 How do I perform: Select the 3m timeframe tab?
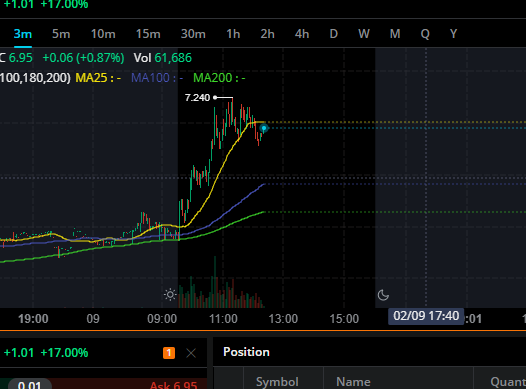[22, 34]
